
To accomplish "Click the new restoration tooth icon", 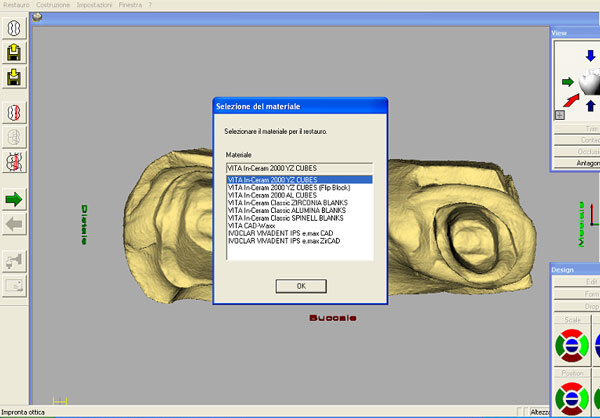I will pyautogui.click(x=14, y=28).
